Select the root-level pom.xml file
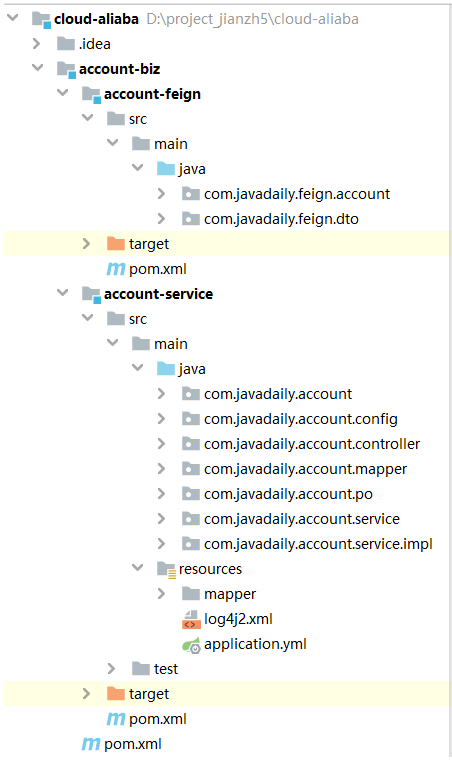 pyautogui.click(x=133, y=745)
